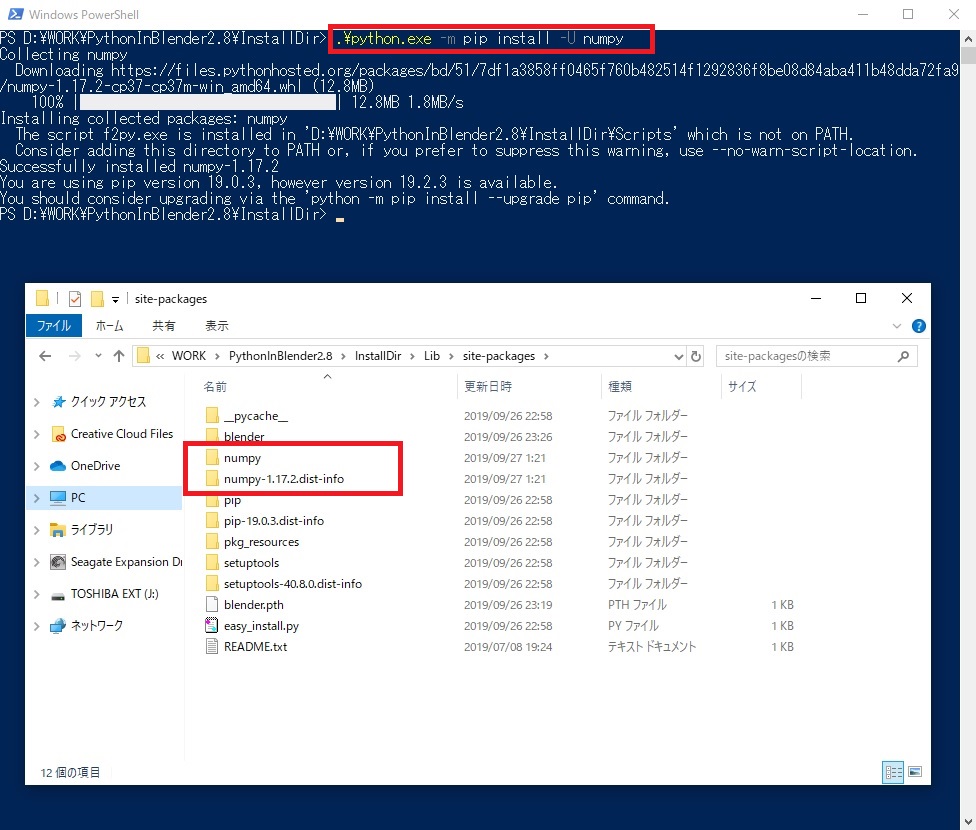Image resolution: width=976 pixels, height=830 pixels.
Task: Click InstallDir in the address breadcrumb
Action: coord(378,356)
